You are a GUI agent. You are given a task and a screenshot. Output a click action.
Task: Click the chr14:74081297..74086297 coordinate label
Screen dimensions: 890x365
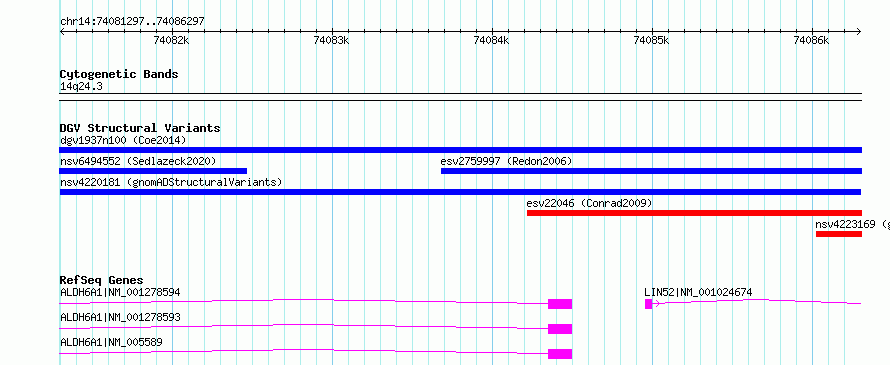coord(132,22)
